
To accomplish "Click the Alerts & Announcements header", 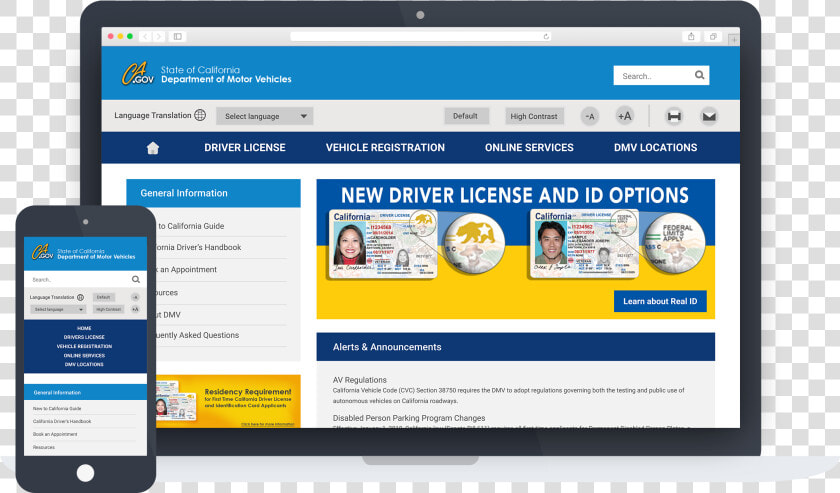I will (515, 347).
